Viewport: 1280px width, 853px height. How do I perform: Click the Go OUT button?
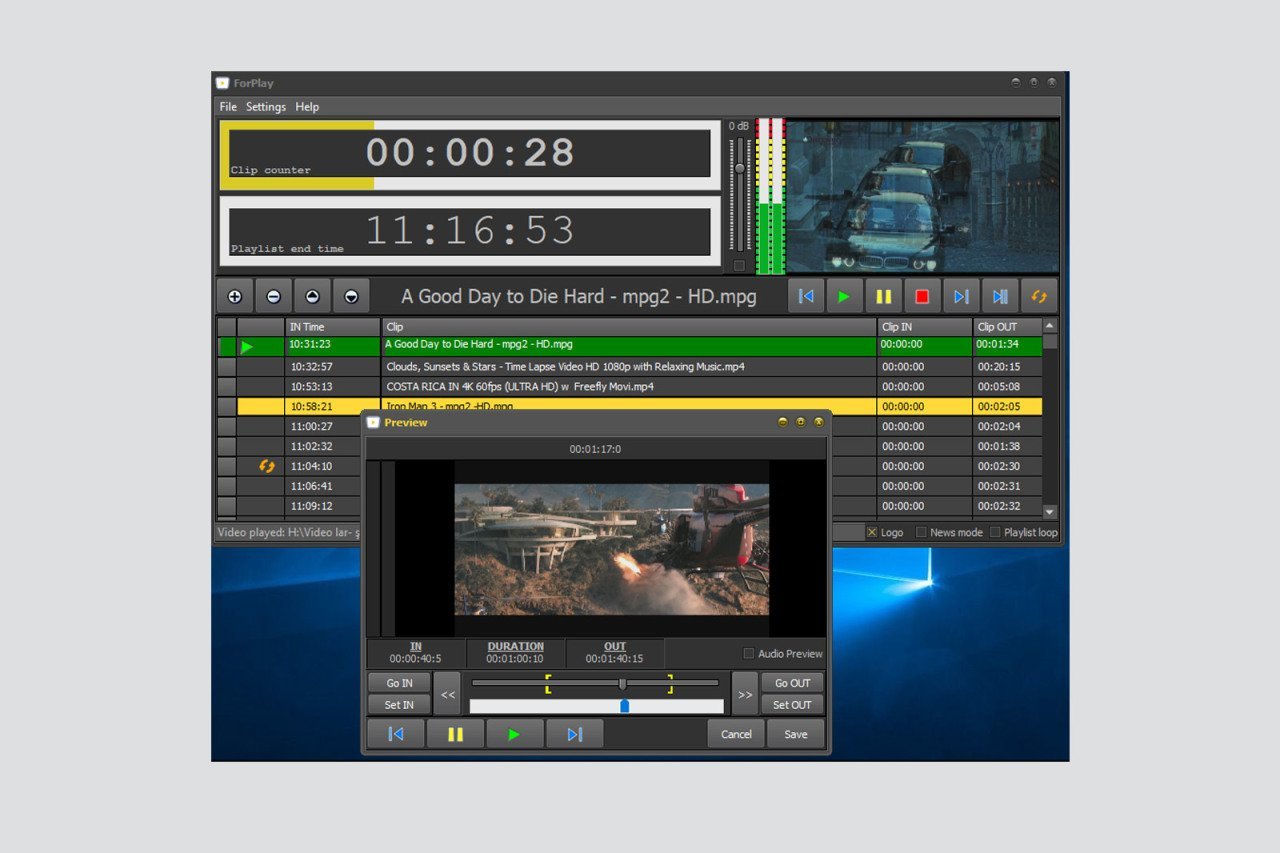[793, 683]
